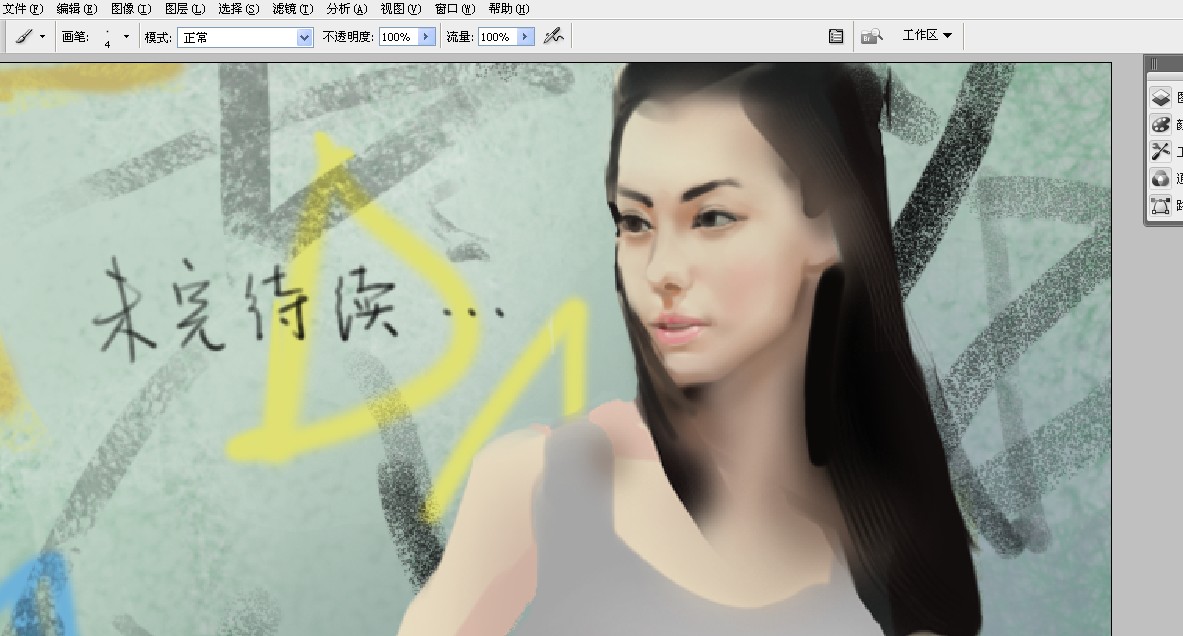Toggle the brushes palette icon
Screen dimensions: 1183x636
point(835,36)
